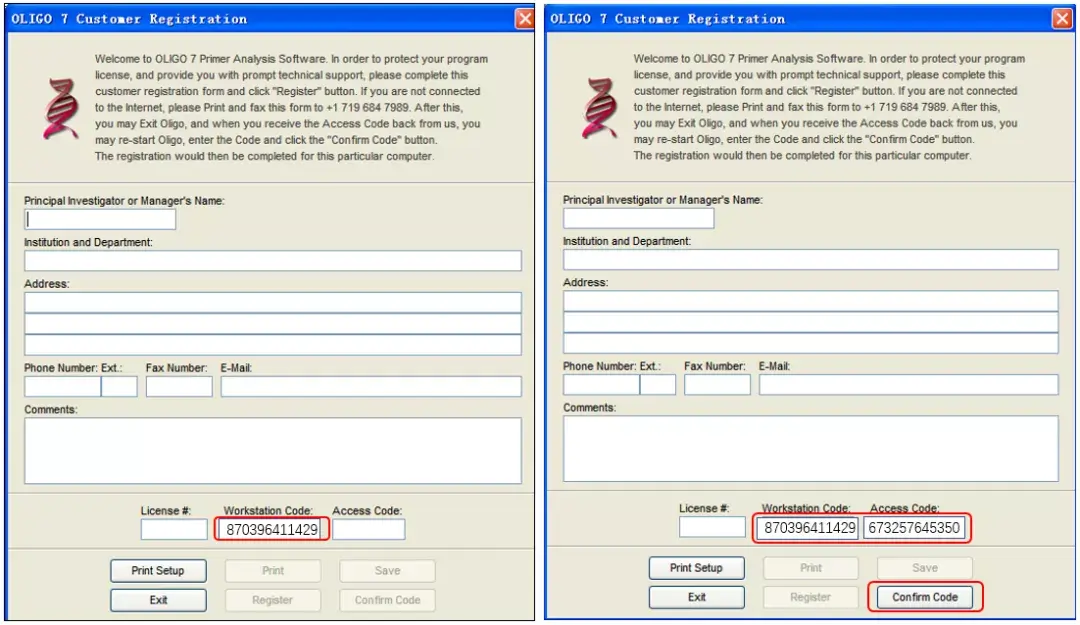The image size is (1080, 625).
Task: Click Exit button in right window
Action: pyautogui.click(x=696, y=597)
